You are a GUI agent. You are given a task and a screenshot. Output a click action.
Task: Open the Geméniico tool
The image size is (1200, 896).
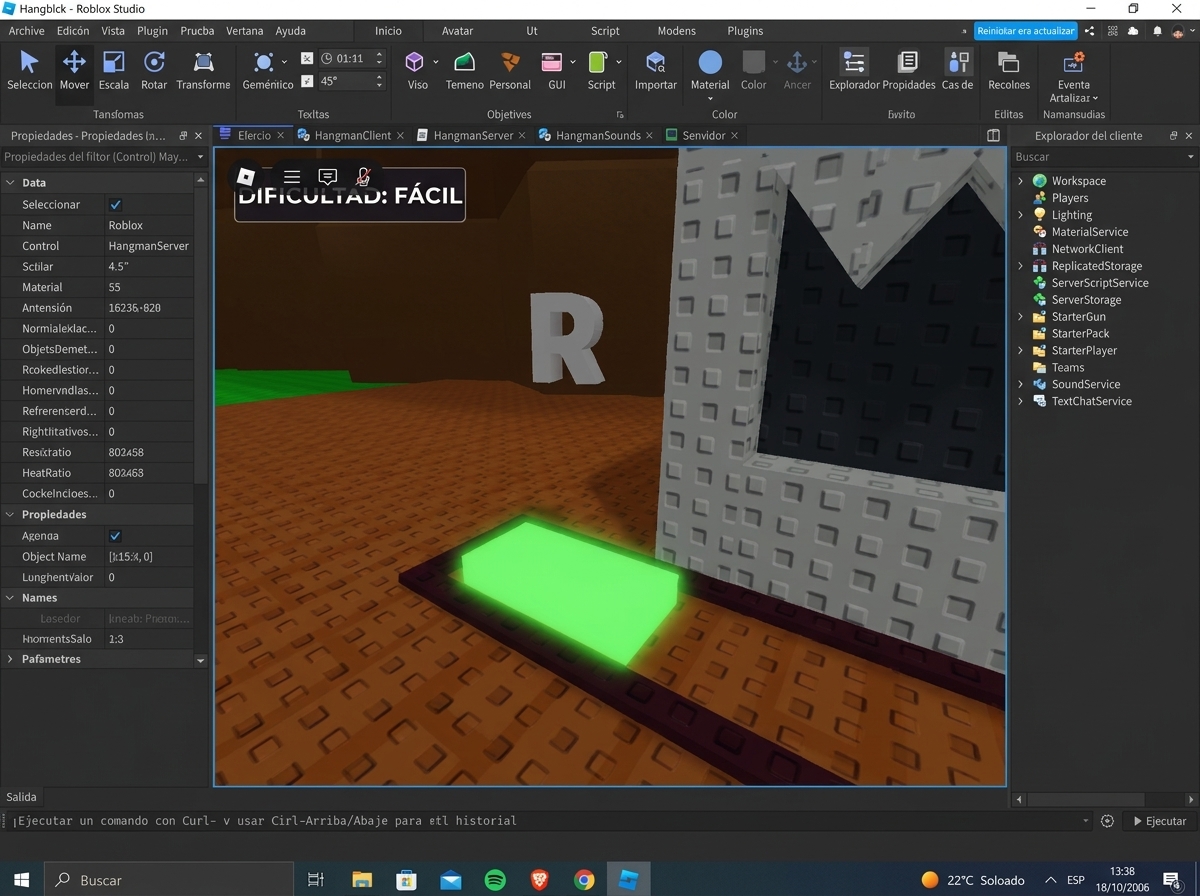coord(266,70)
